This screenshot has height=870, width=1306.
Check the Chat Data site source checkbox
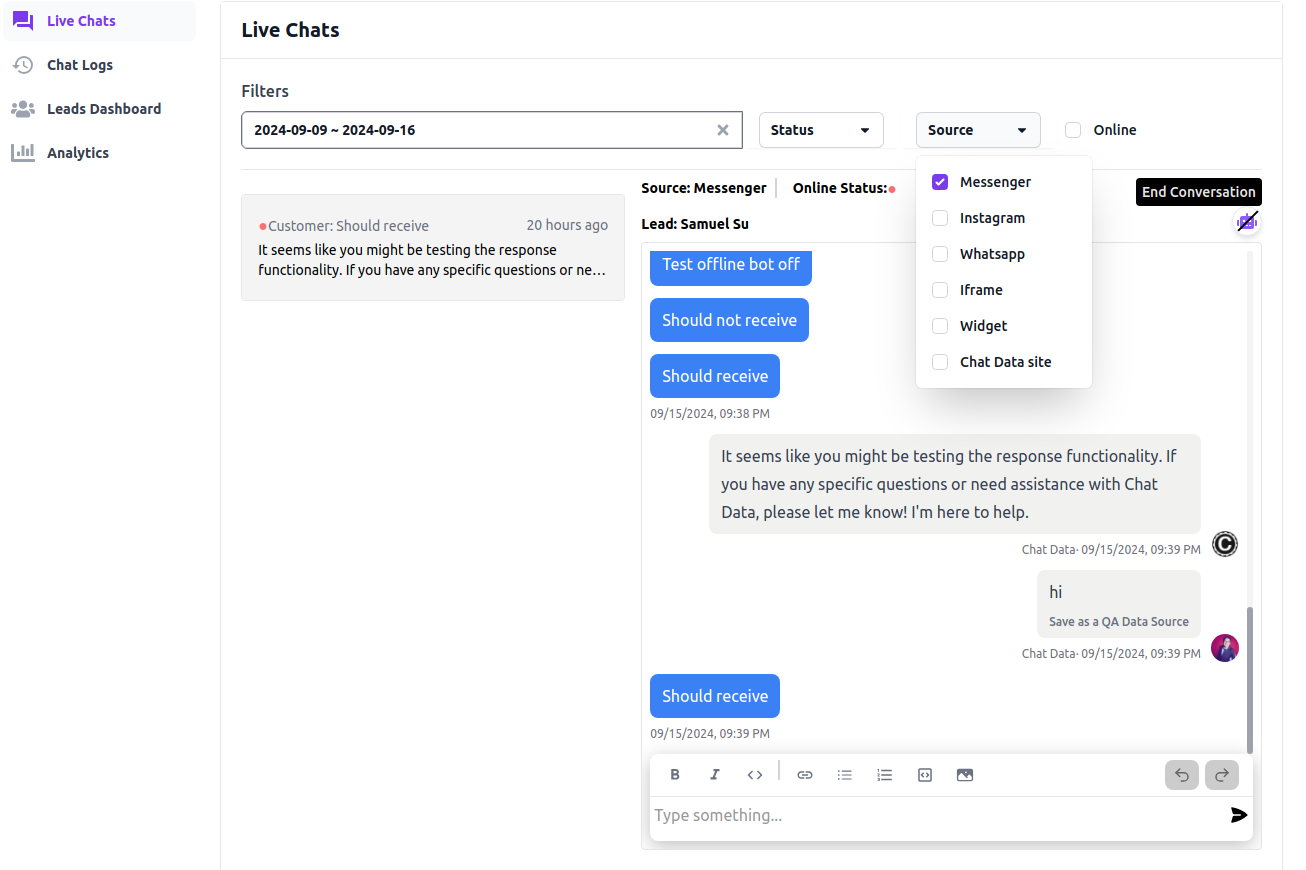(x=940, y=362)
